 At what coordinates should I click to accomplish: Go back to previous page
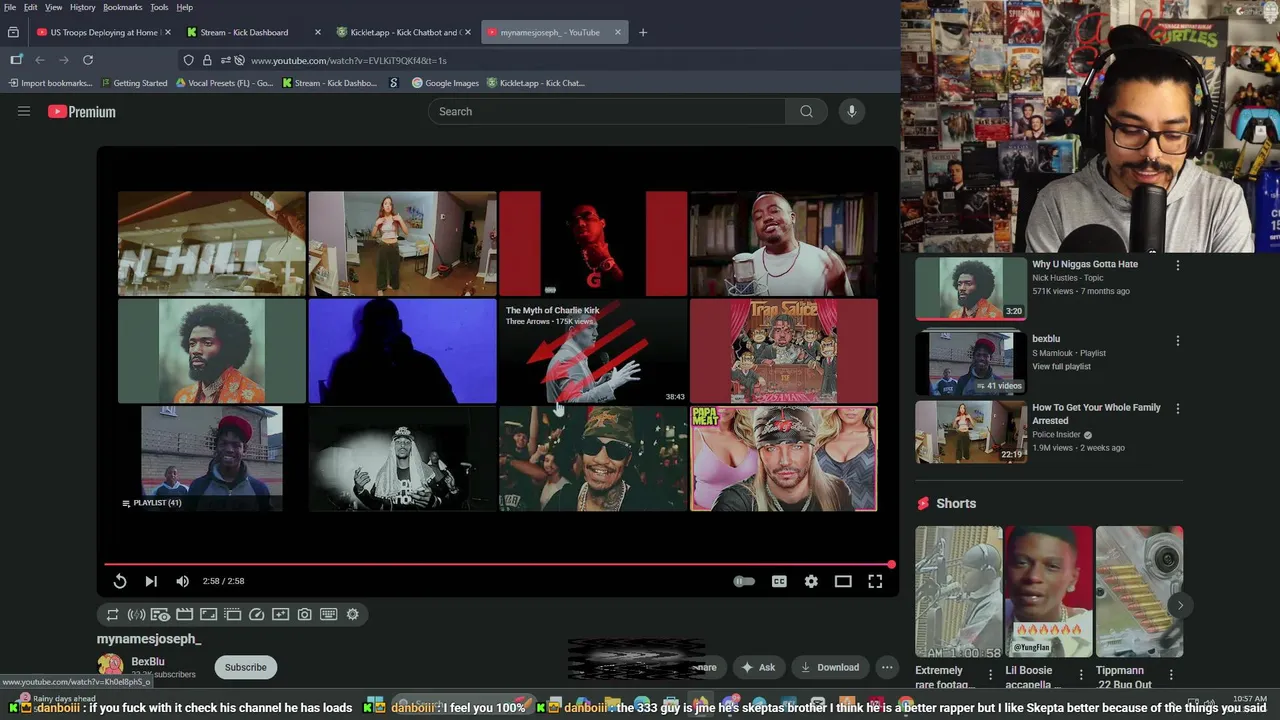pos(40,60)
